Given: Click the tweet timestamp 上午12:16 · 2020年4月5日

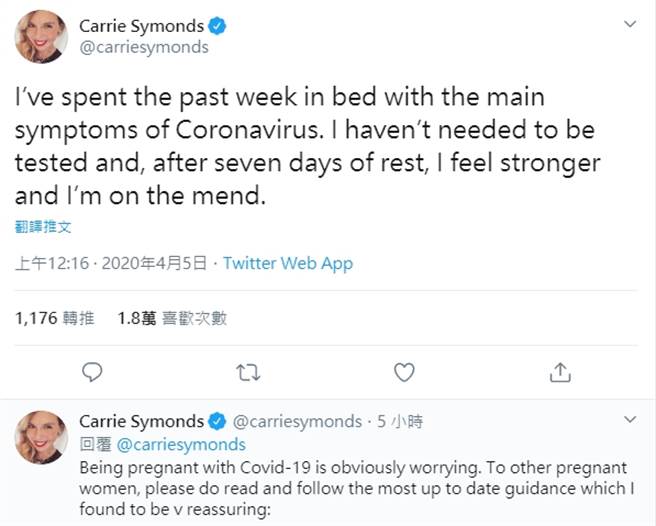Looking at the screenshot, I should [111, 264].
